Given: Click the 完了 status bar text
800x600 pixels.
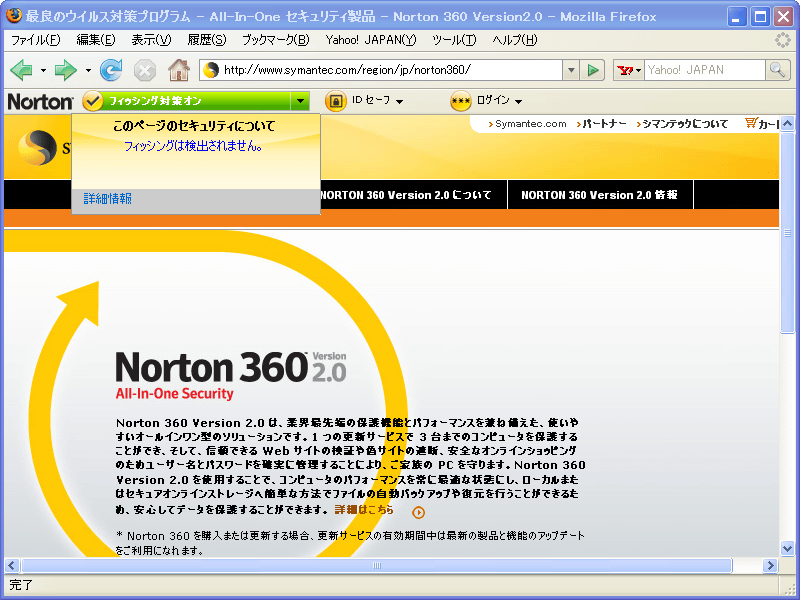Looking at the screenshot, I should pos(21,585).
